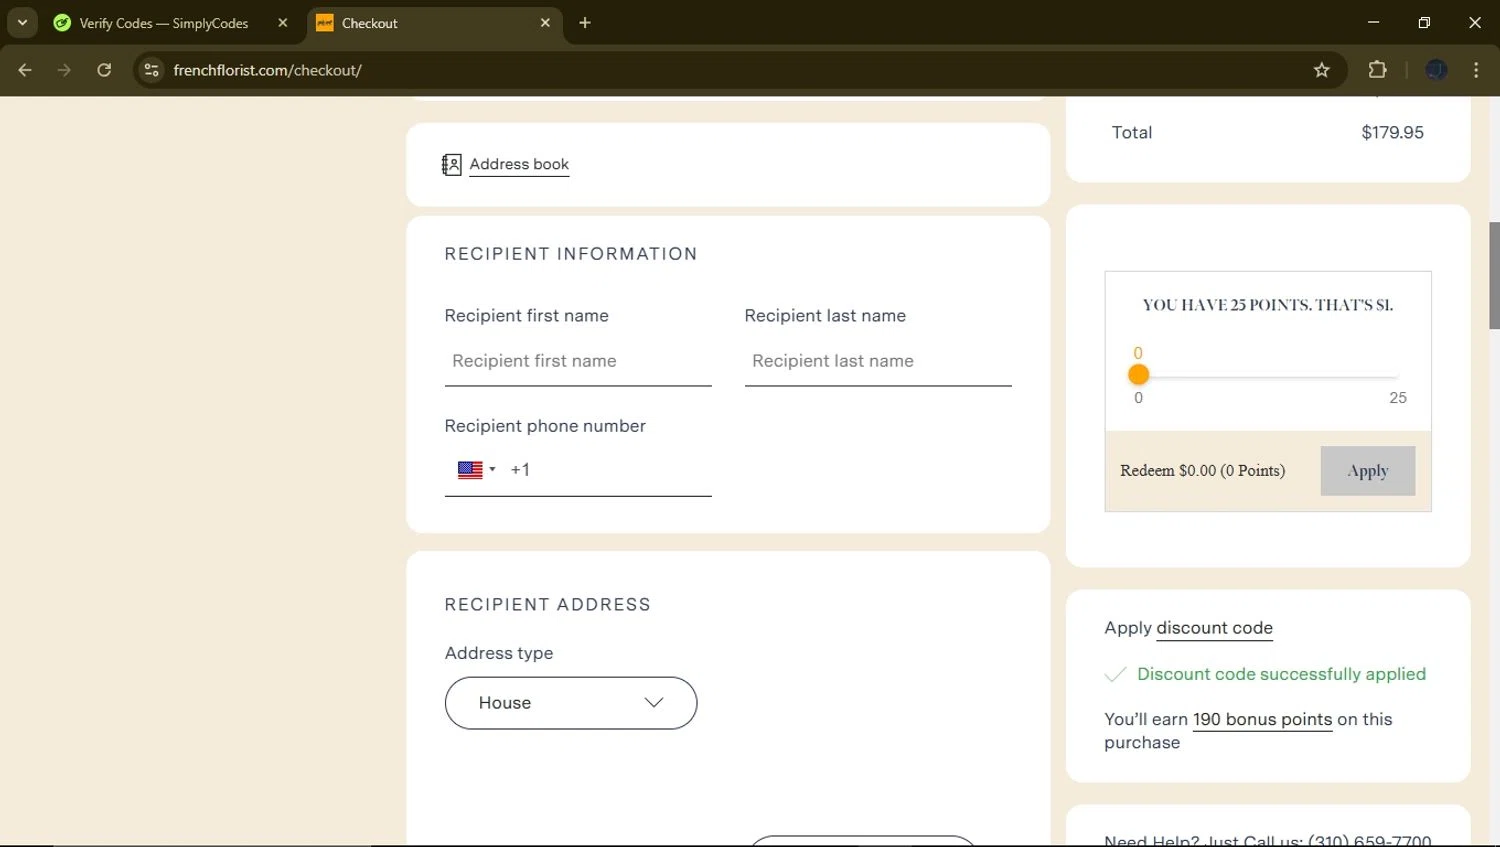Click the SimplyCodes tab favicon

[62, 23]
